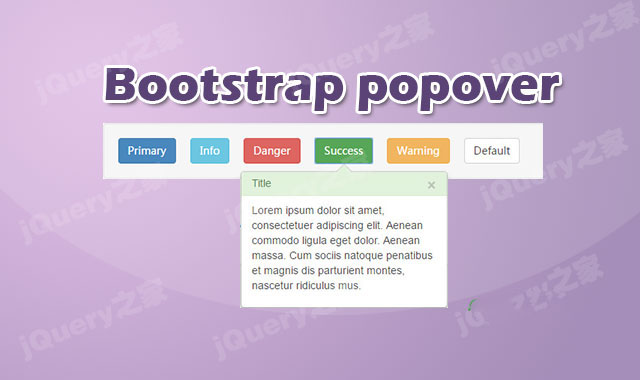Click the blue Primary button

147,151
